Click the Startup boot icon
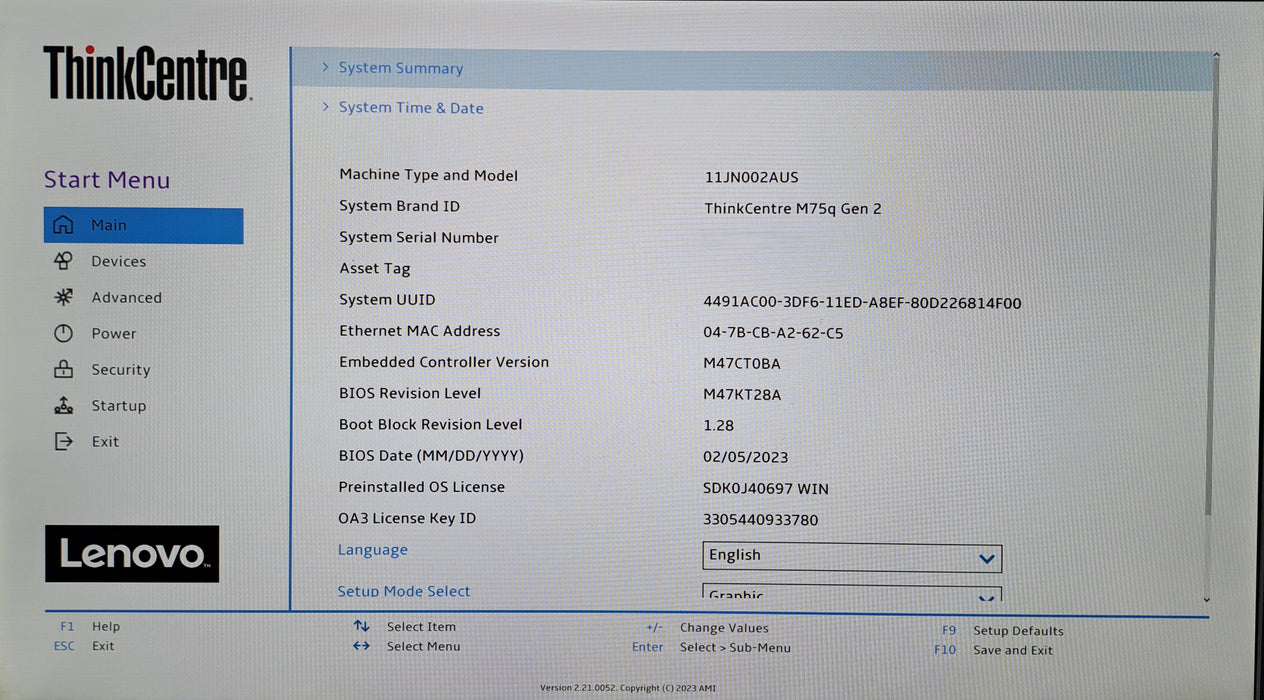 tap(63, 405)
